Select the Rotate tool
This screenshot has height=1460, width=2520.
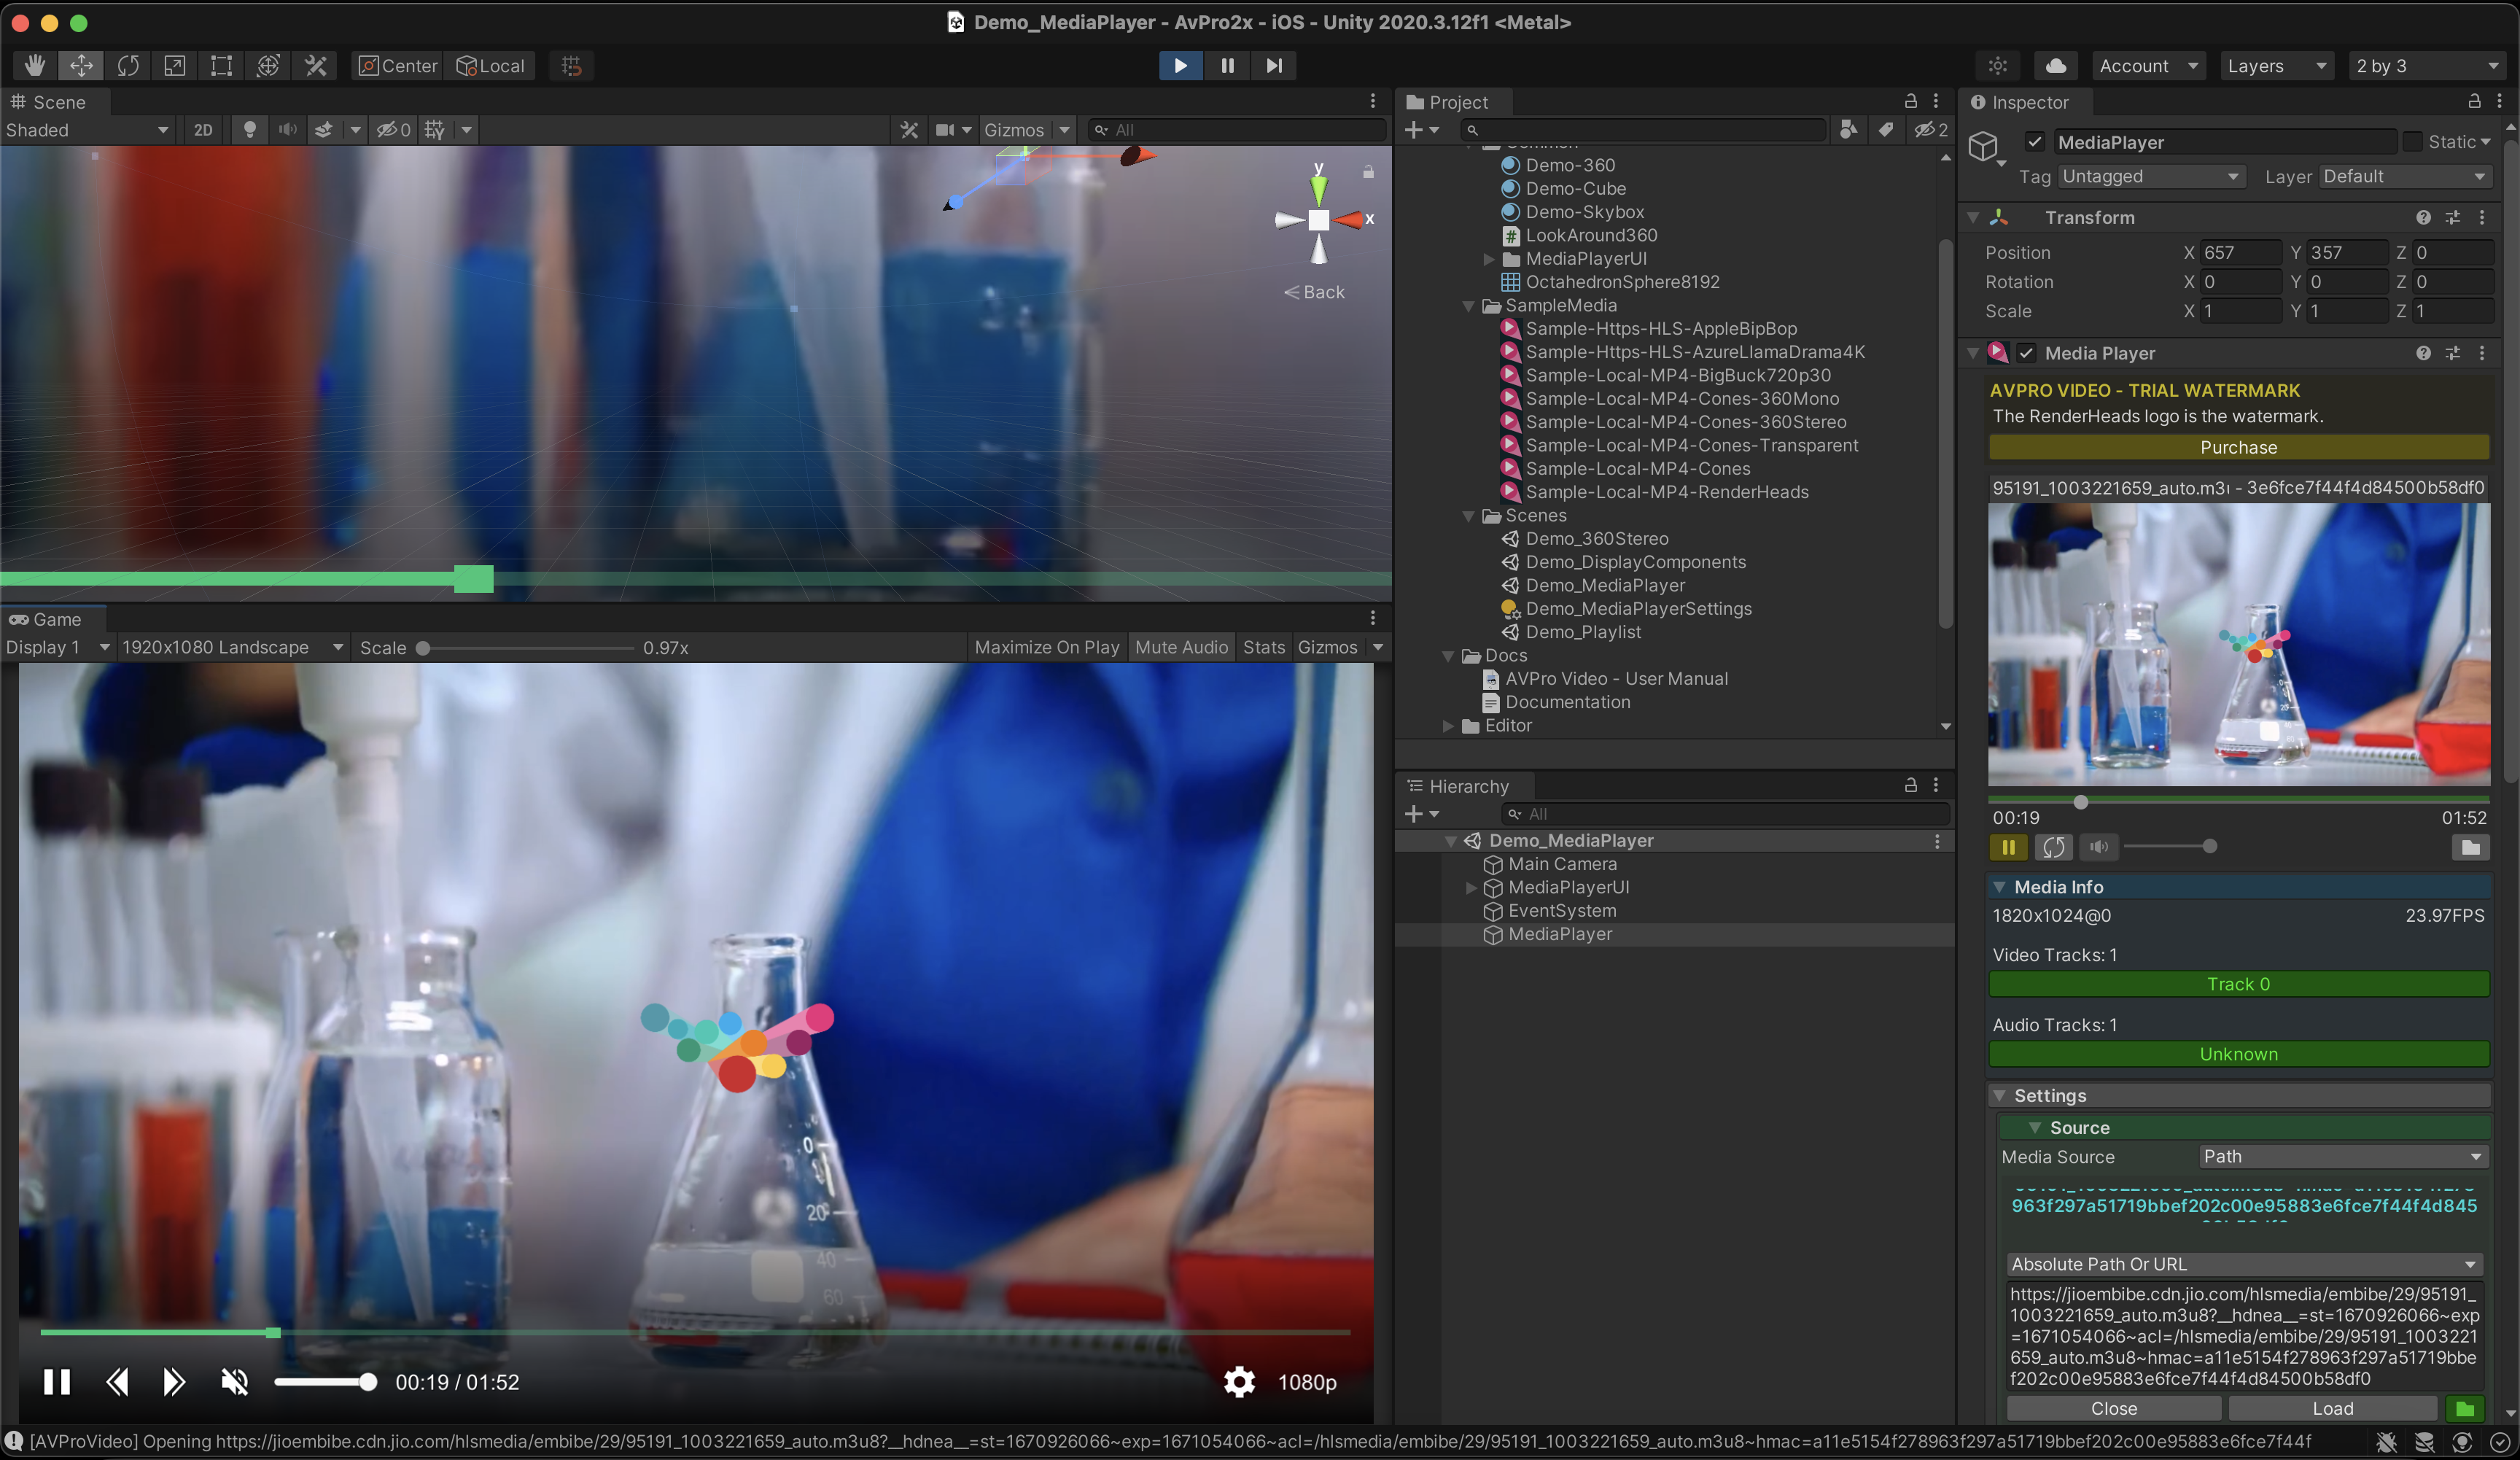point(128,66)
